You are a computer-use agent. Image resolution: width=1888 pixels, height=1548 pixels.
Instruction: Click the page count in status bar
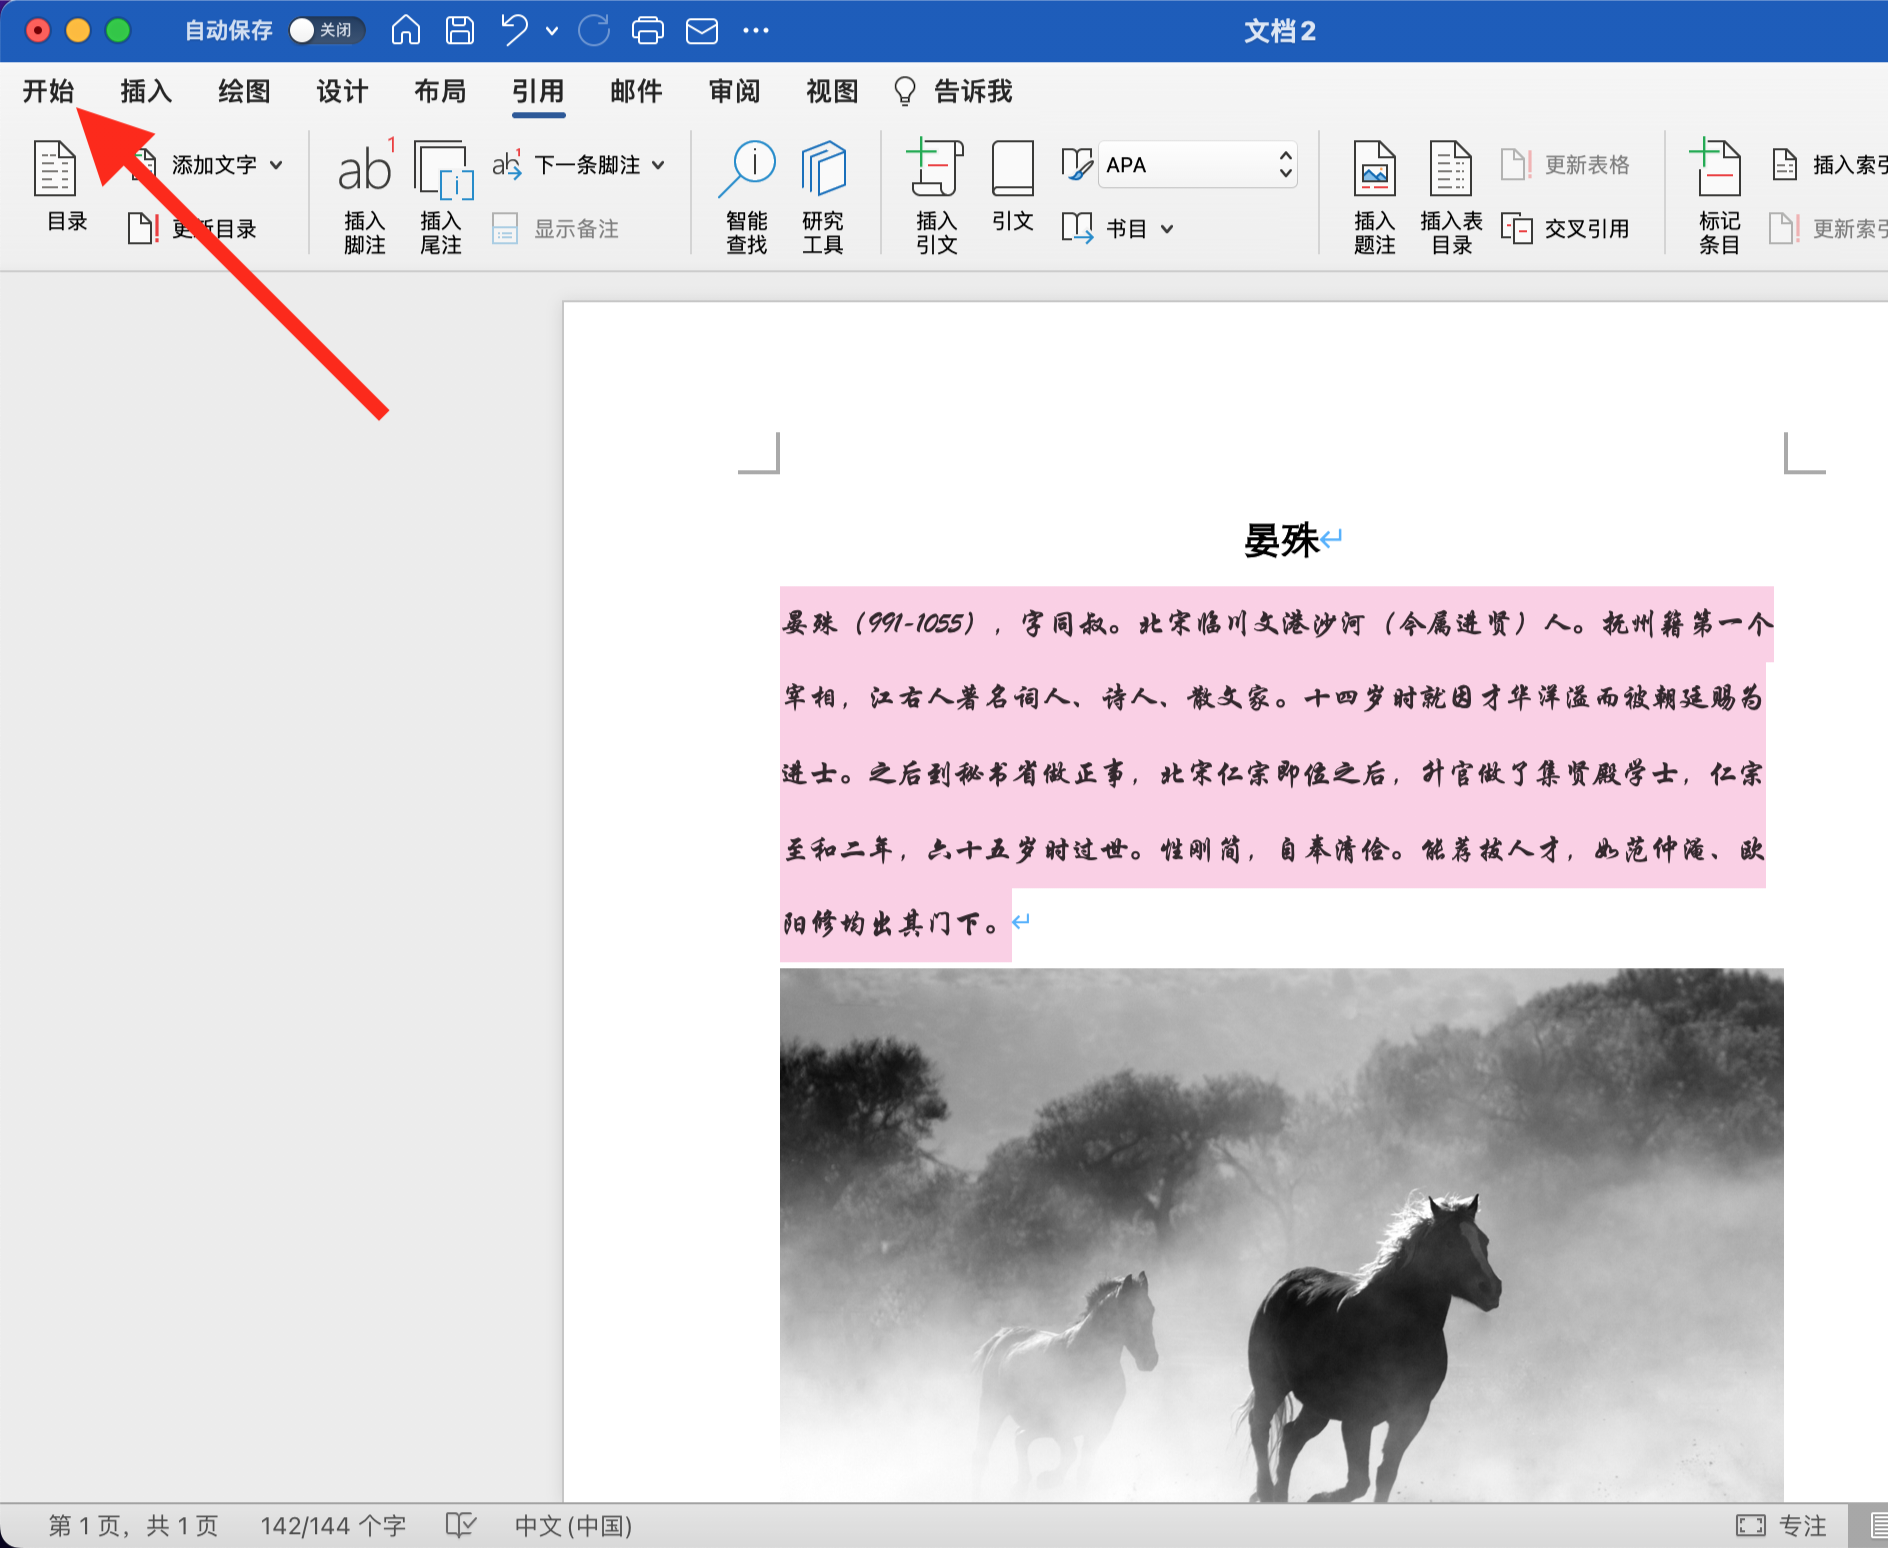pyautogui.click(x=134, y=1526)
